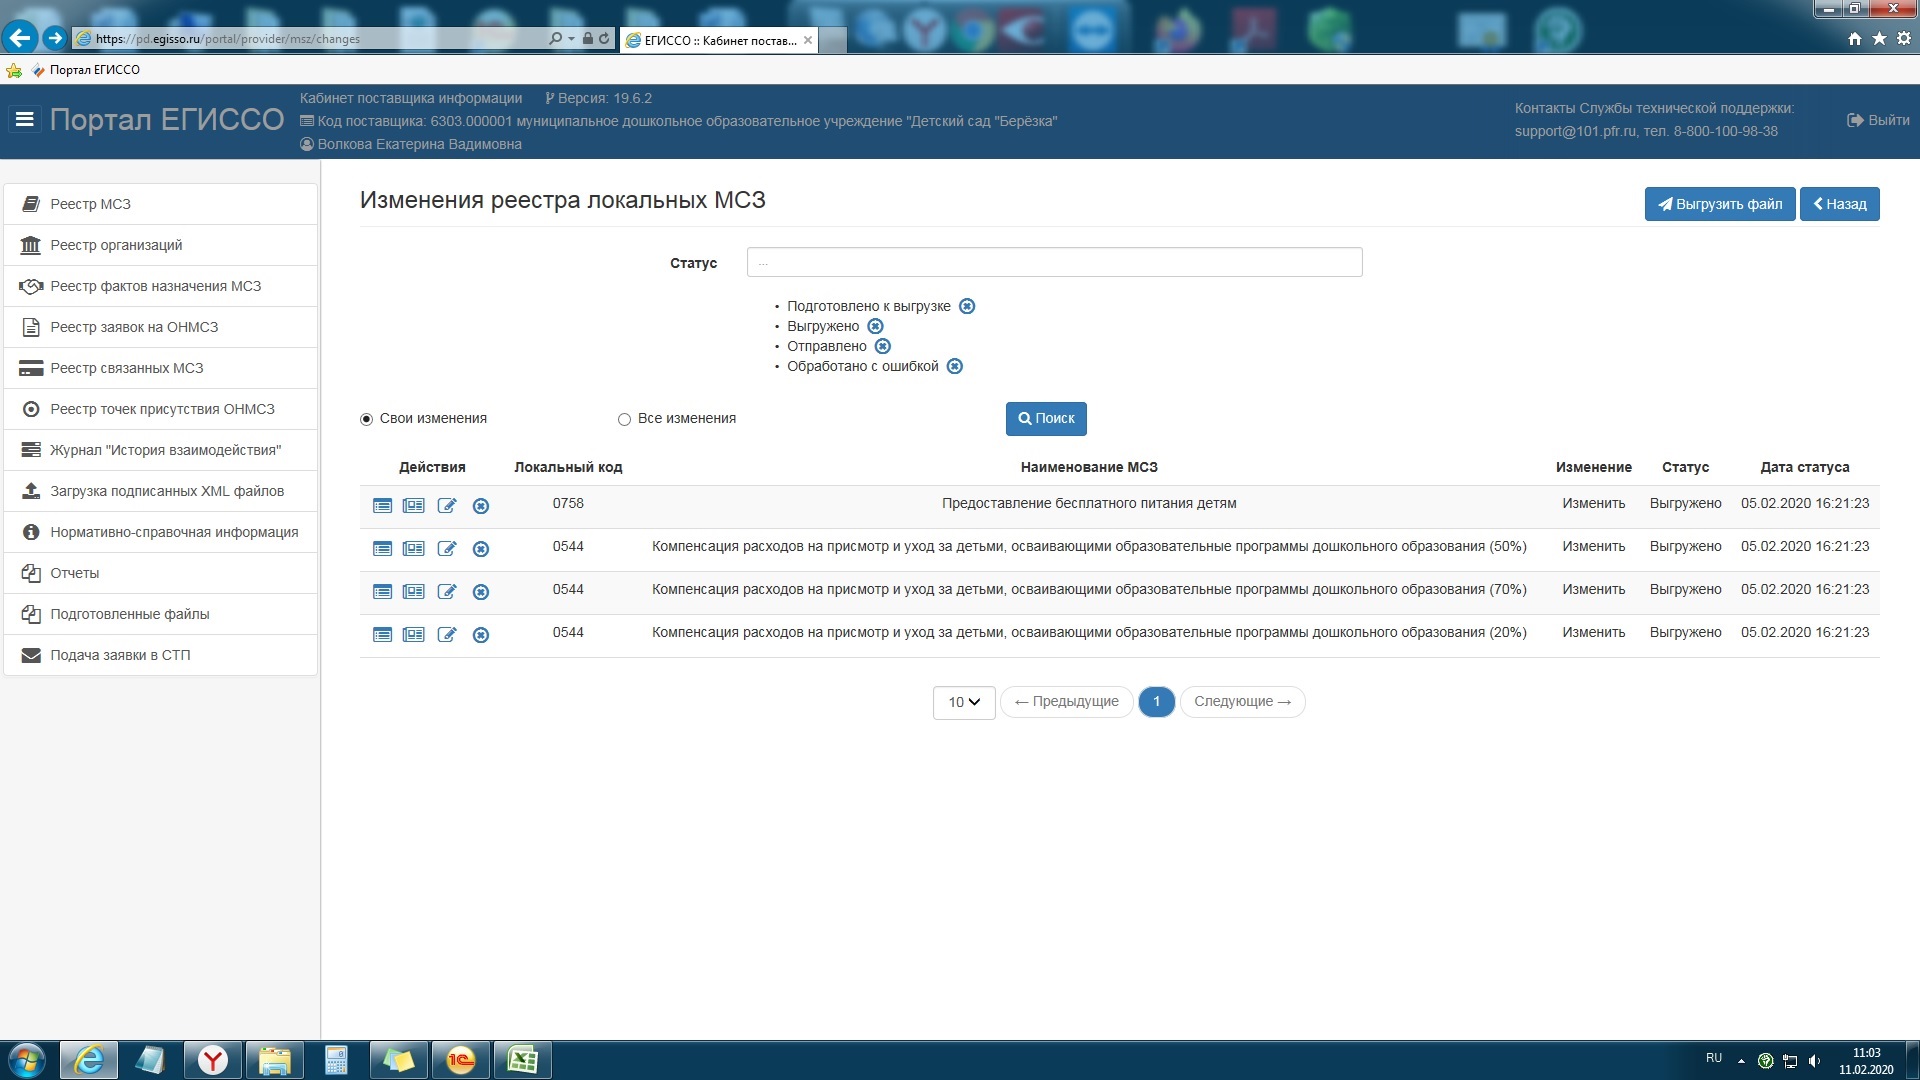
Task: Open the browser home icon
Action: pyautogui.click(x=1855, y=39)
